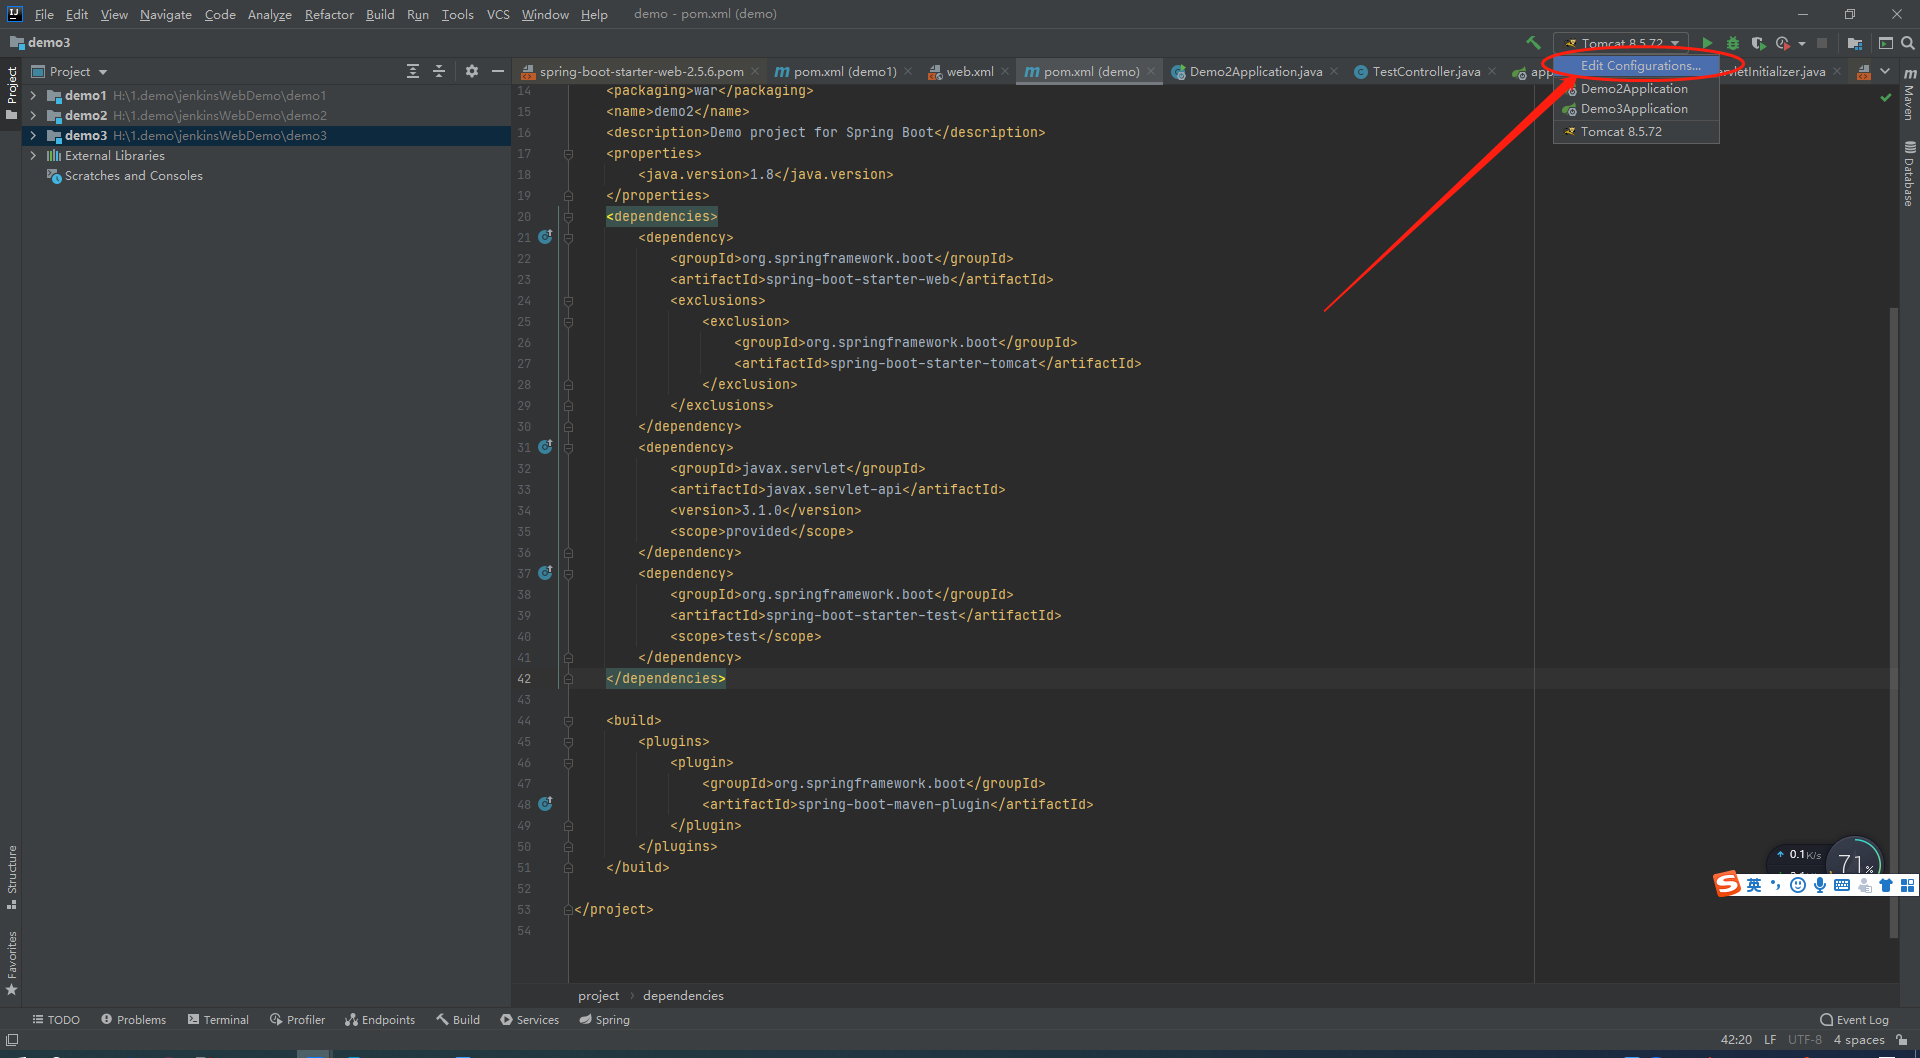Fold the dependencies tag at line 20

click(x=568, y=217)
